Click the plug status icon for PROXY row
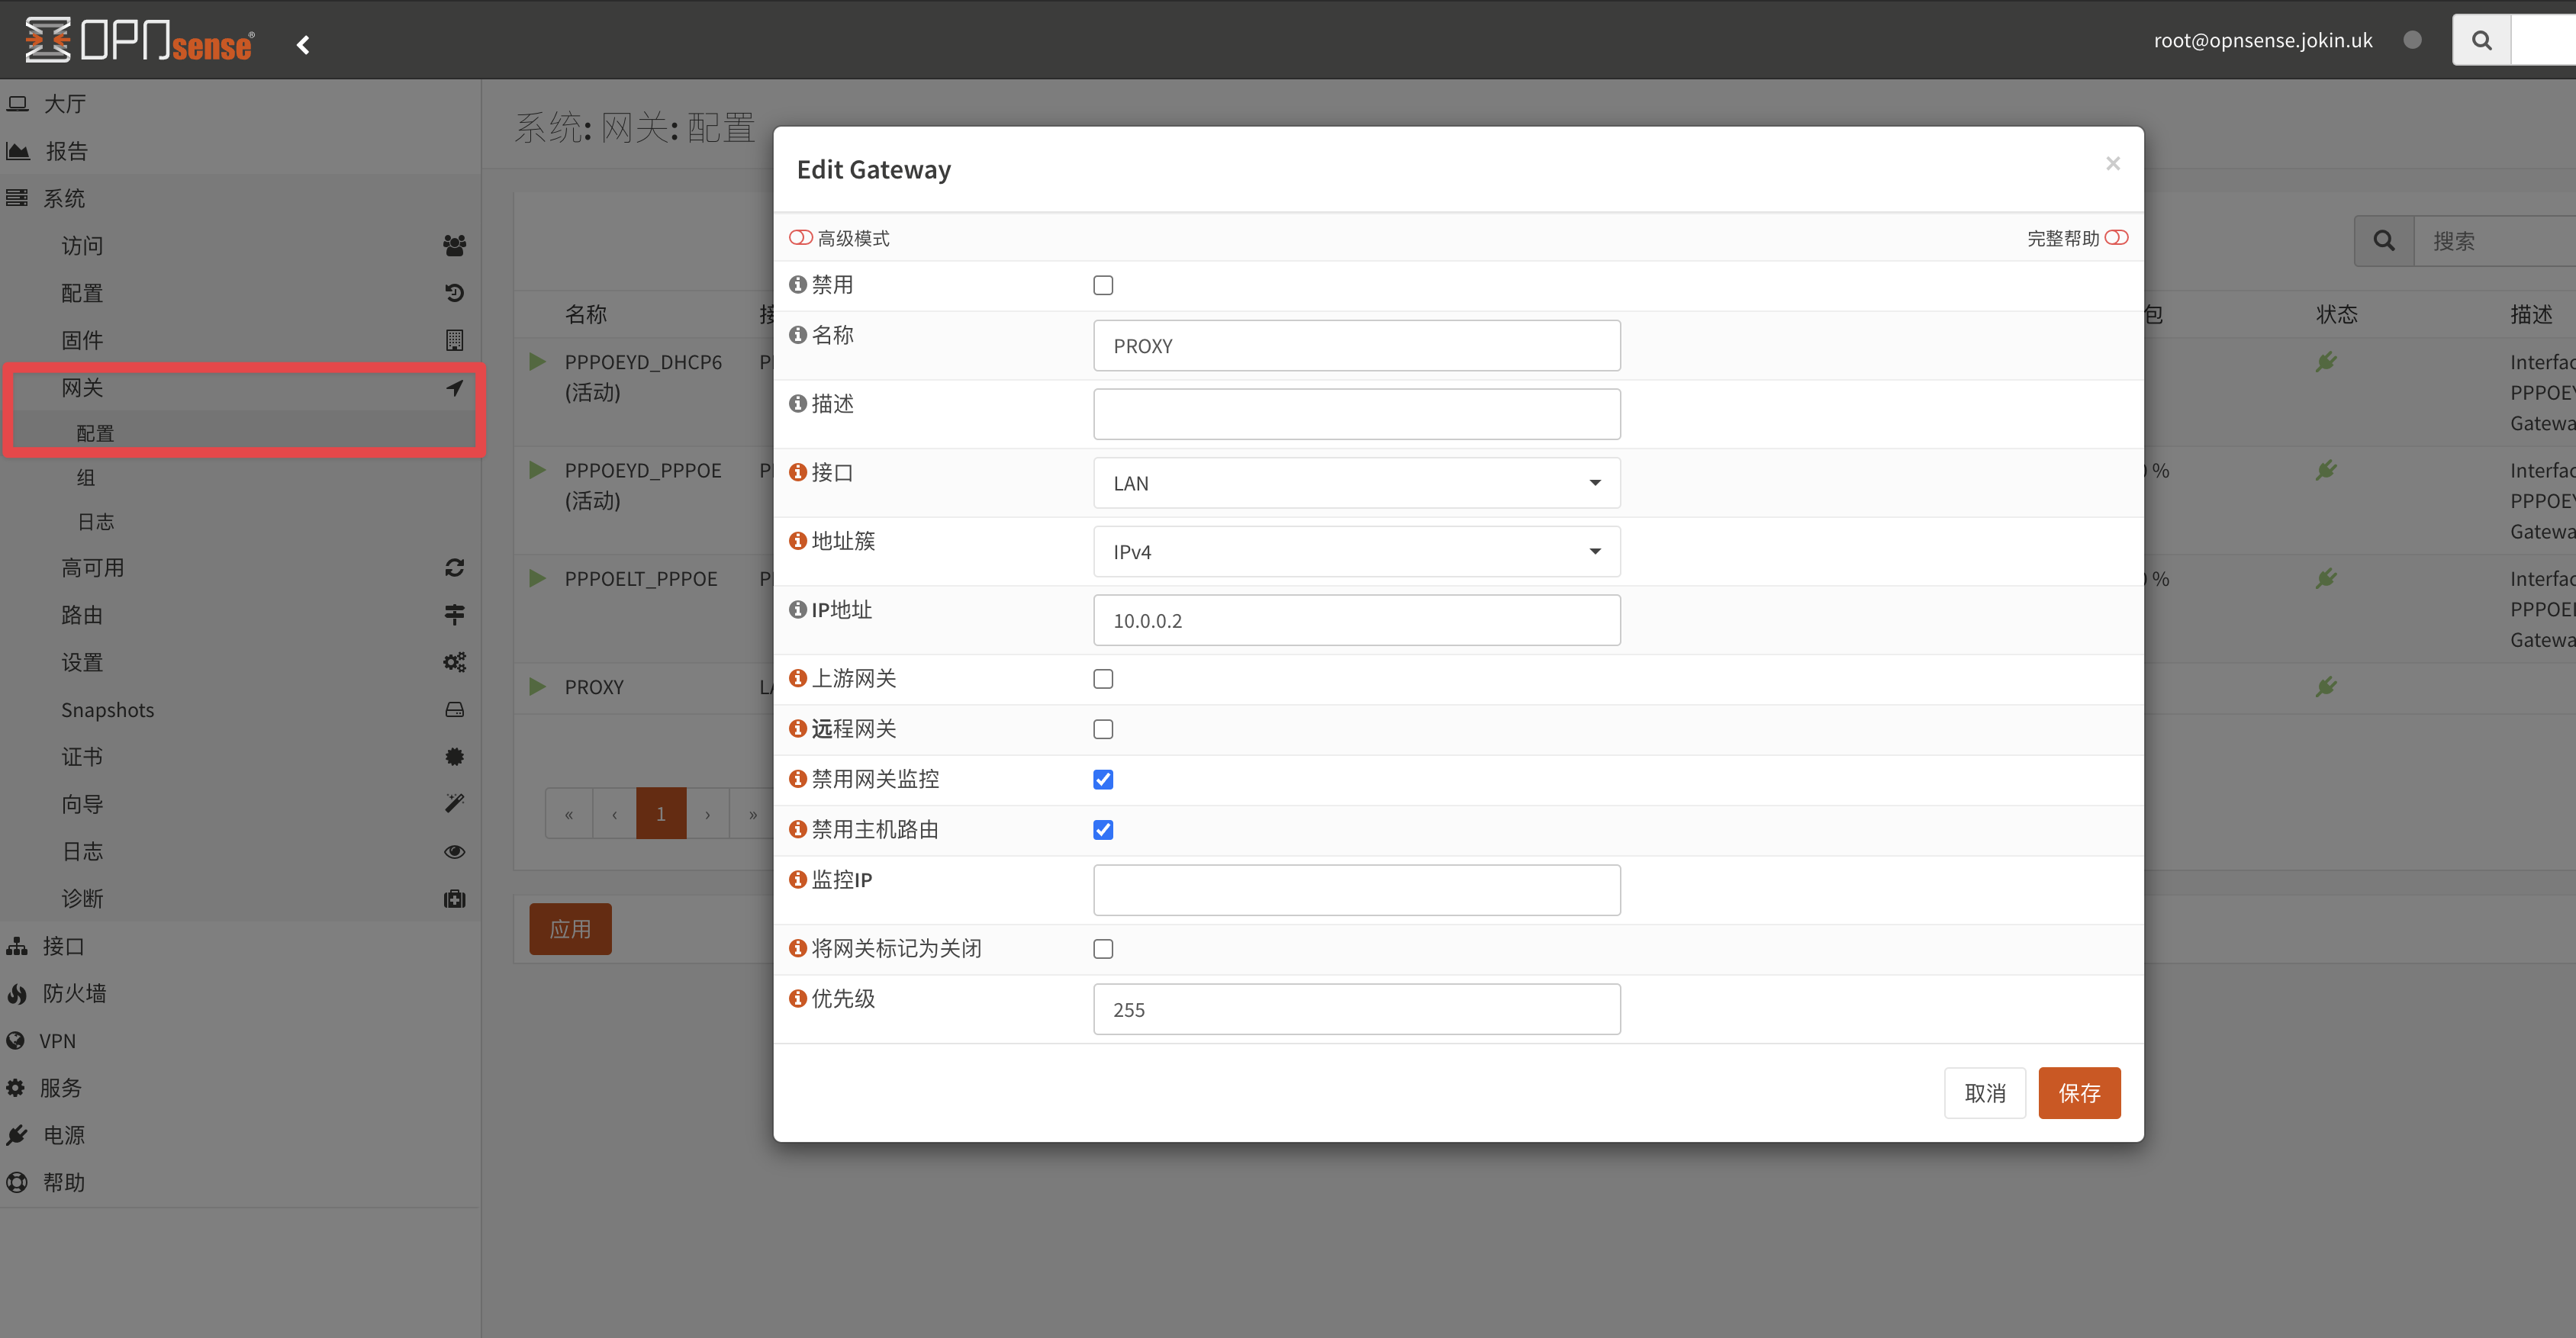This screenshot has width=2576, height=1338. click(x=2326, y=687)
